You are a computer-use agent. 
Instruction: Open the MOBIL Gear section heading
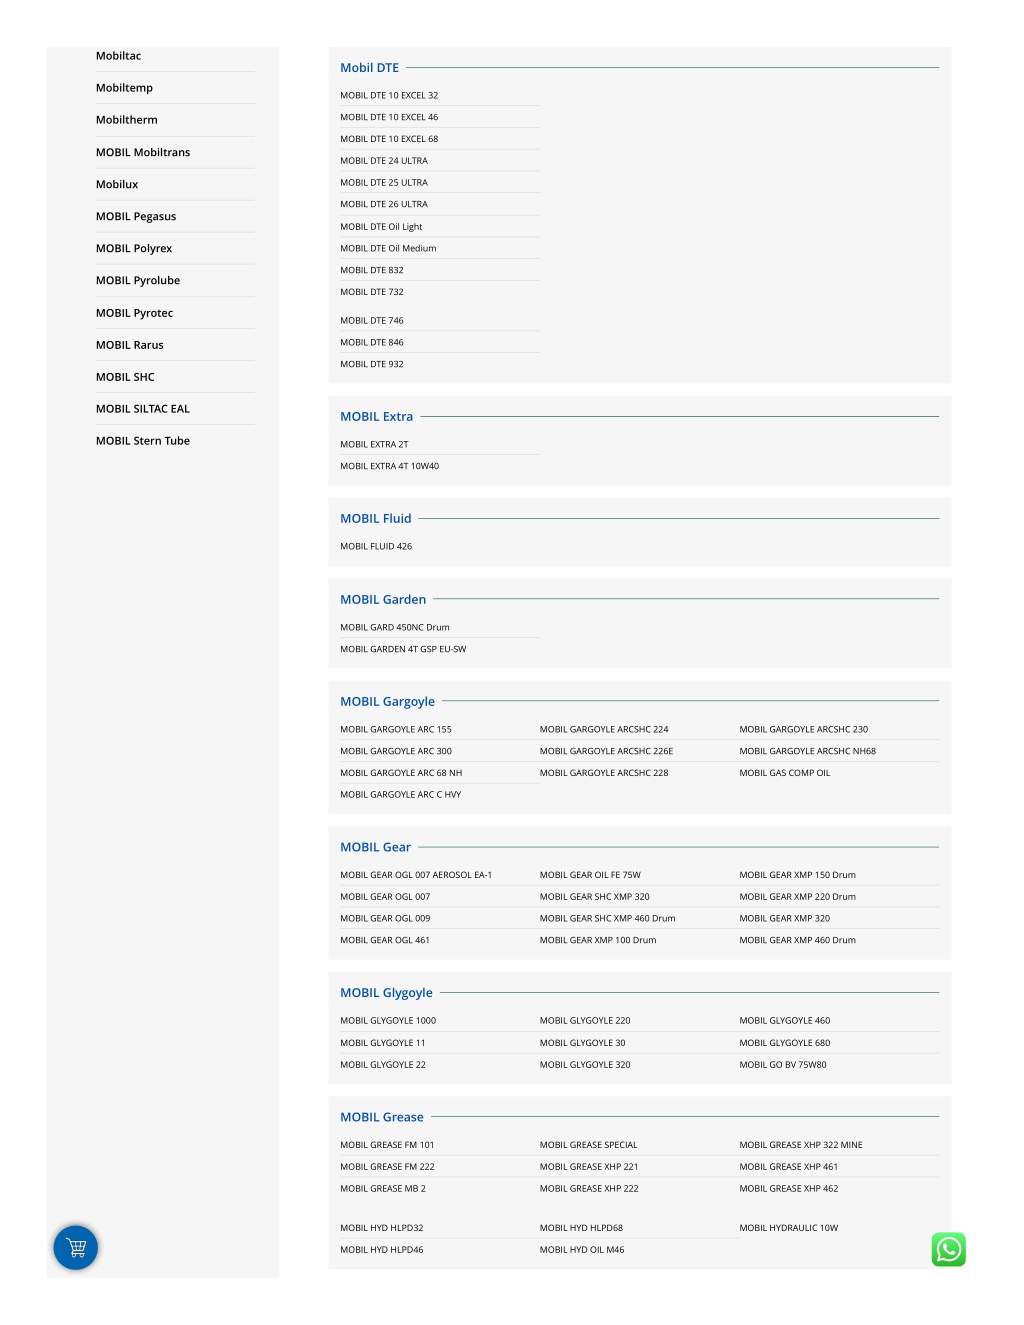click(375, 847)
